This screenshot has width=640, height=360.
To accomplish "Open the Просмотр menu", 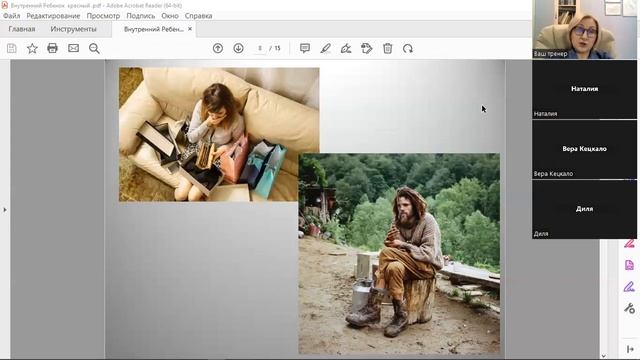I will point(103,16).
